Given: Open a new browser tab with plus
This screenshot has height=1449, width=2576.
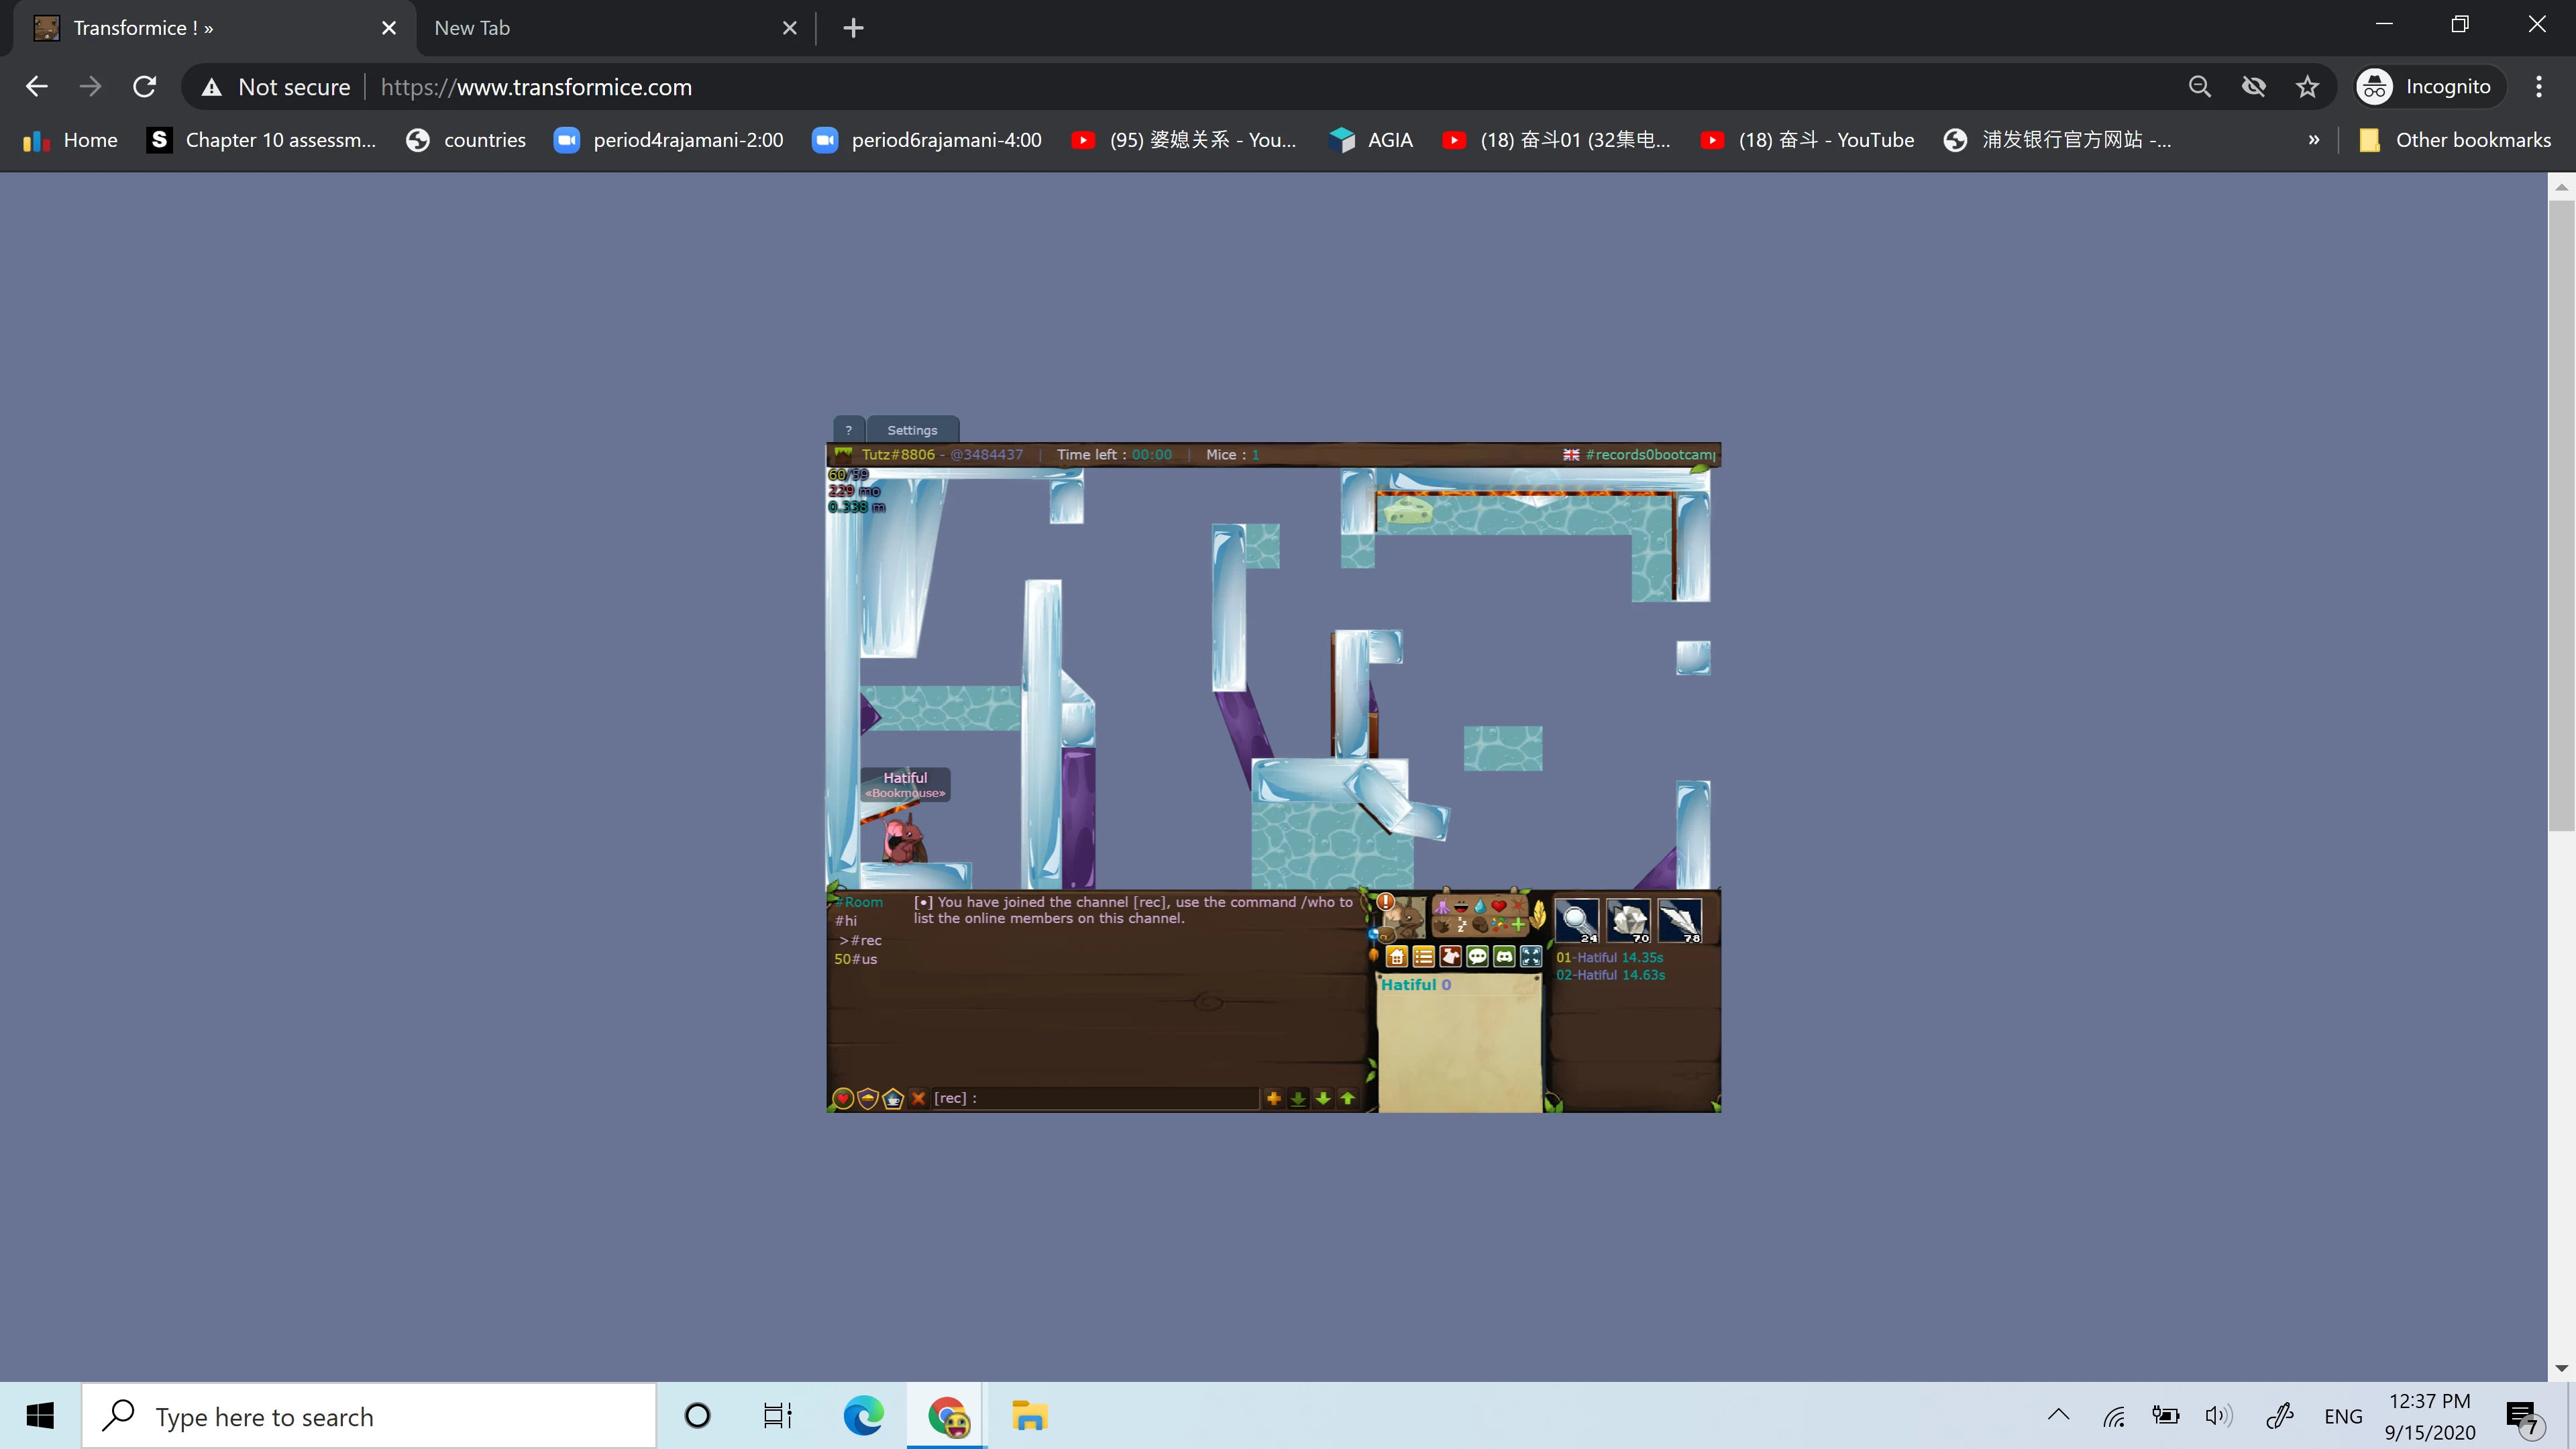Looking at the screenshot, I should (853, 28).
